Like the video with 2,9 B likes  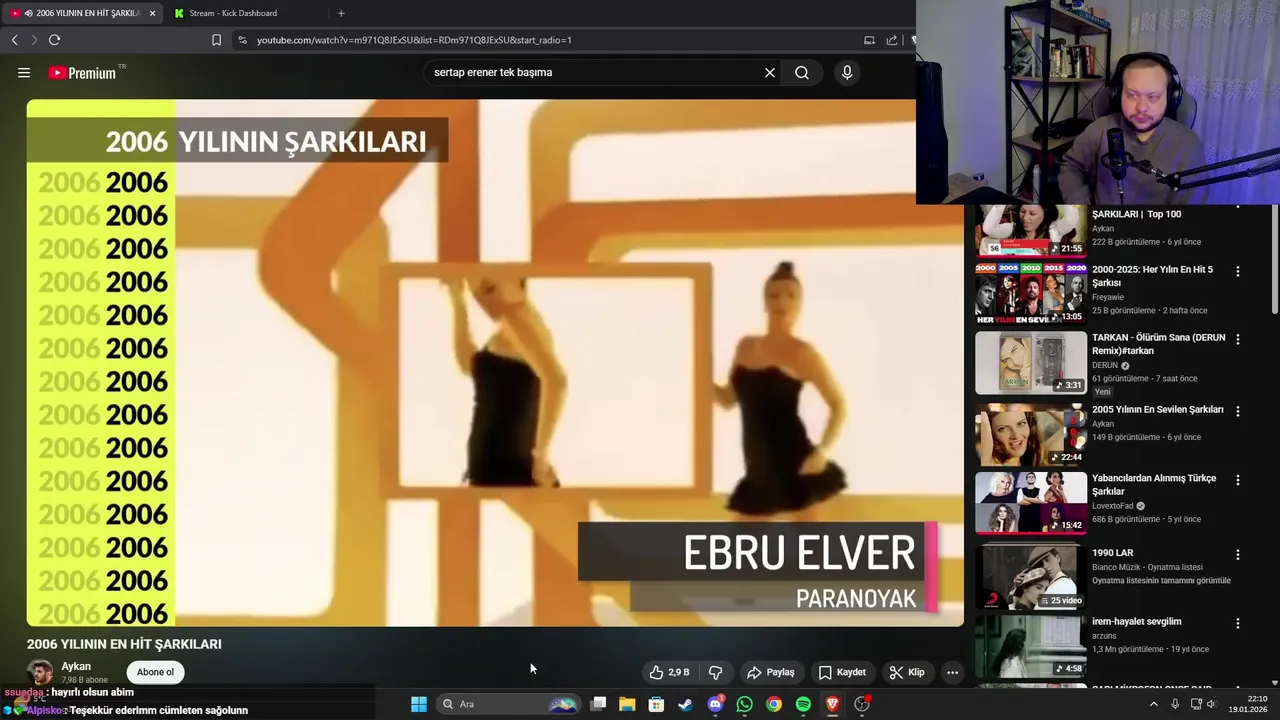coord(669,672)
